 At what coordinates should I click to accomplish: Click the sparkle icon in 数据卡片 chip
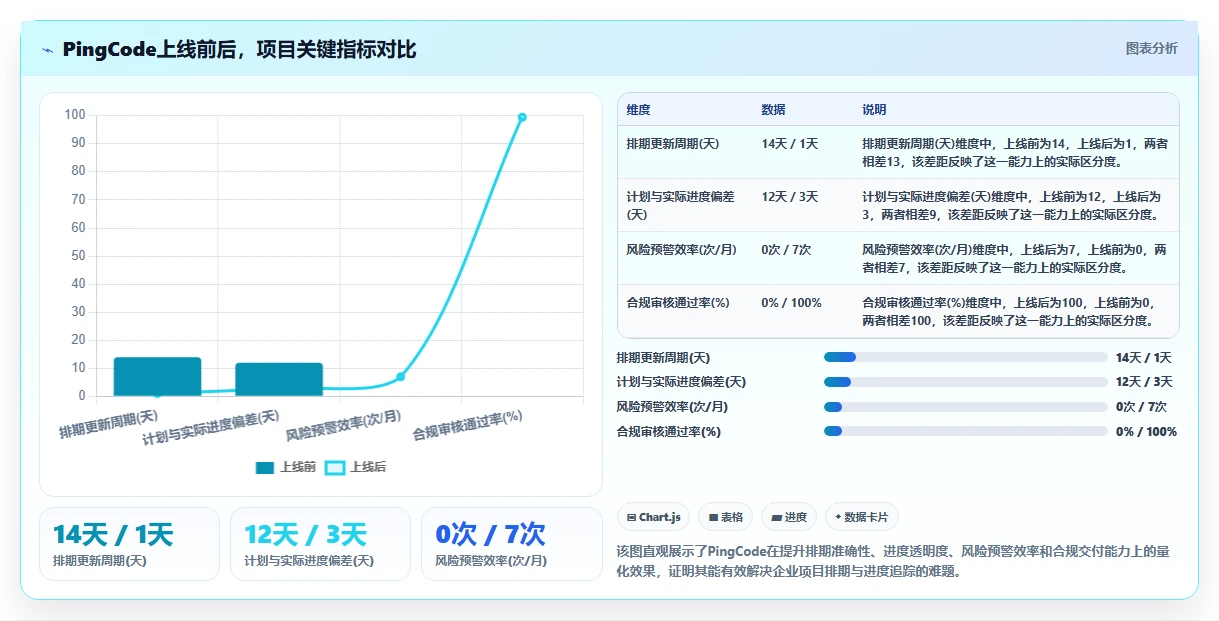point(838,517)
